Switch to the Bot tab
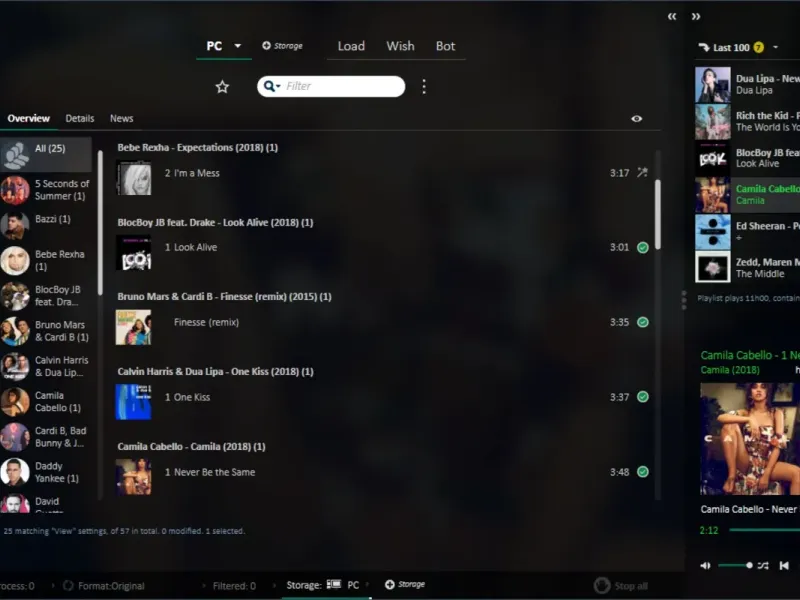 [445, 46]
